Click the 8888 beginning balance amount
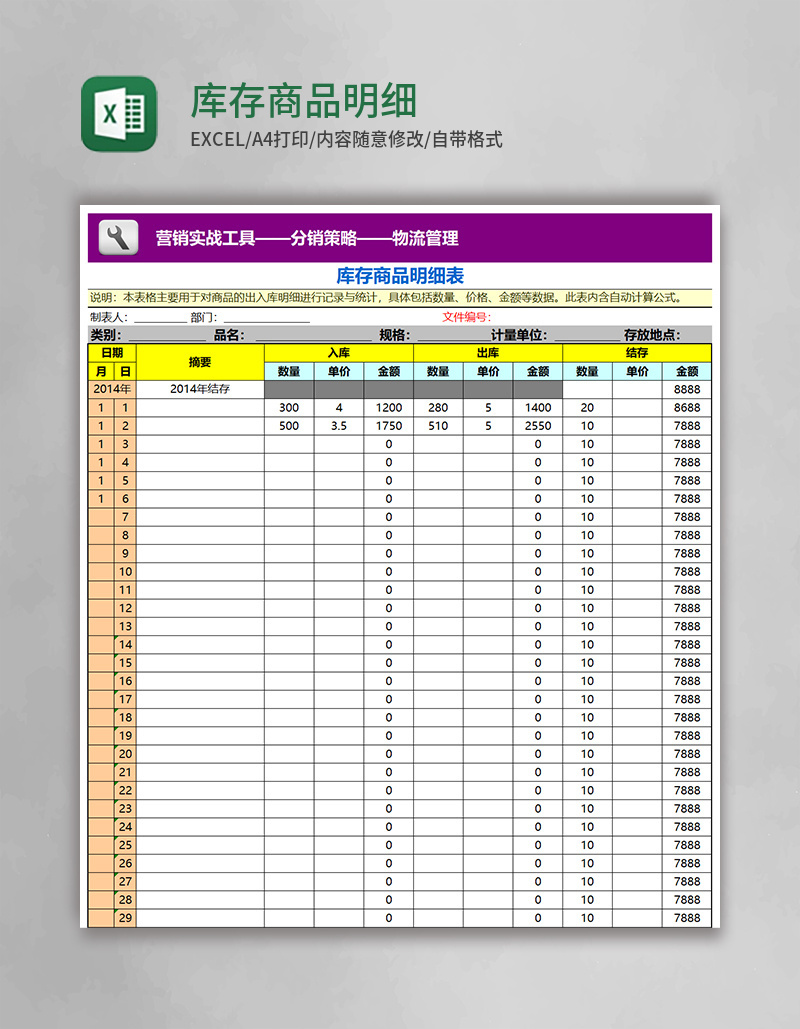The height and width of the screenshot is (1029, 800). point(688,390)
